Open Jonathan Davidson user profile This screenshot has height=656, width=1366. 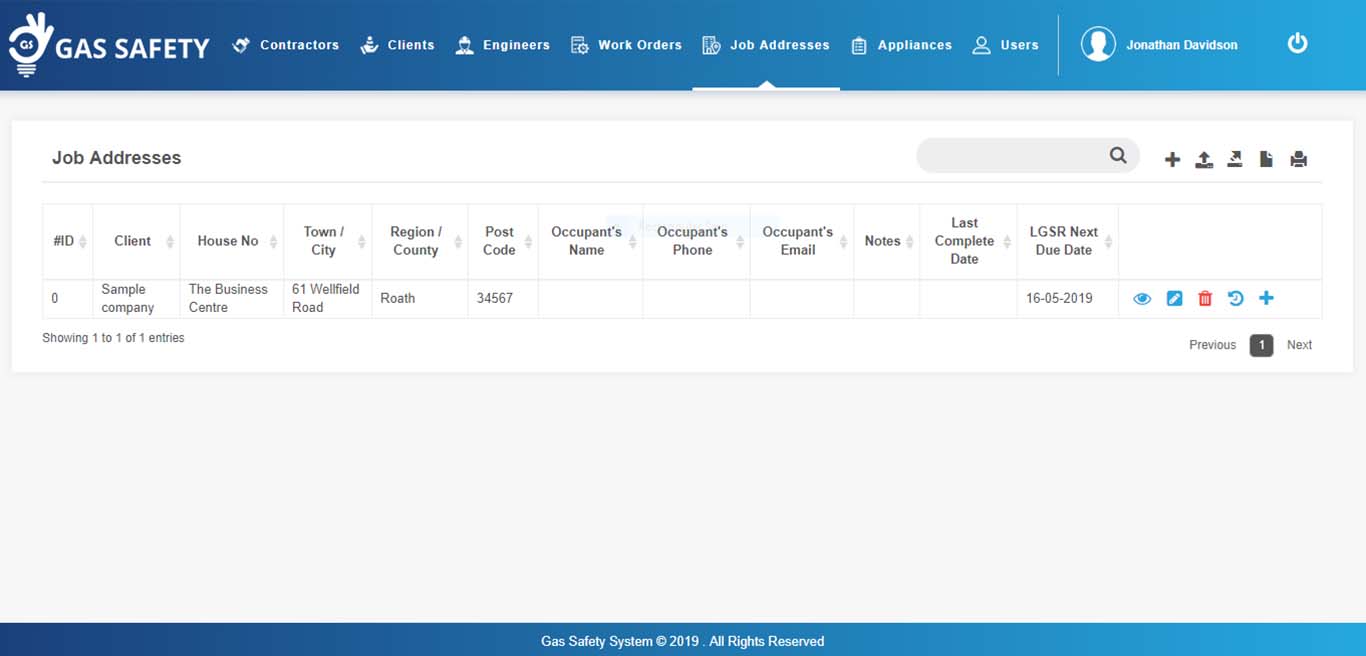pyautogui.click(x=1160, y=45)
